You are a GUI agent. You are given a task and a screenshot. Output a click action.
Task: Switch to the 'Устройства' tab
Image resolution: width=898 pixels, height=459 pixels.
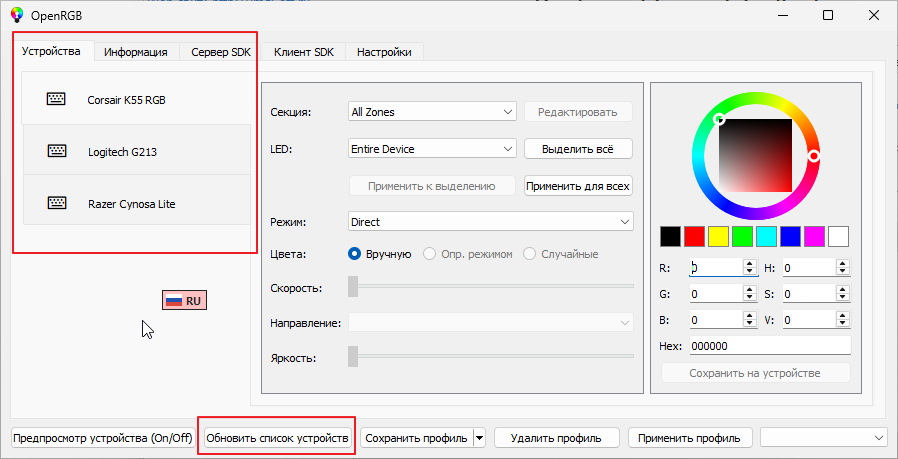(x=51, y=51)
